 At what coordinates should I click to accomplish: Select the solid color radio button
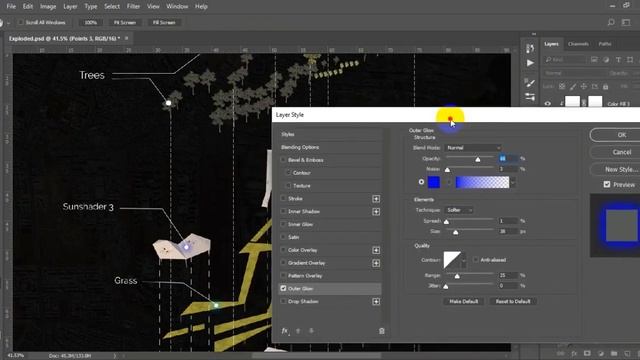point(421,182)
